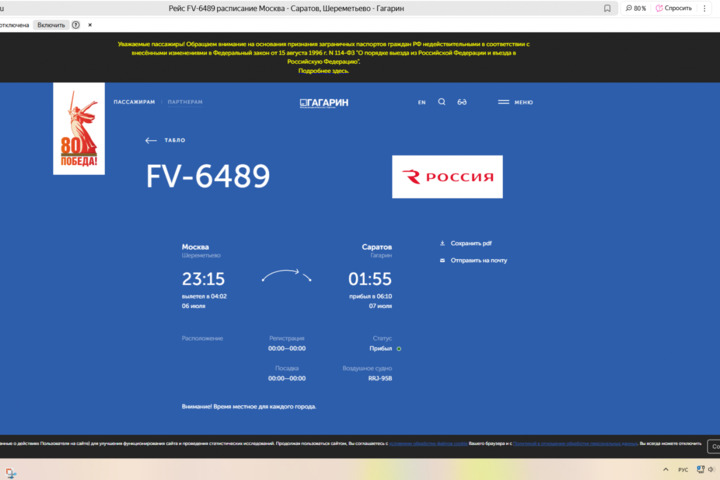
Task: Click the вылетел в 04:02 text
Action: pyautogui.click(x=204, y=296)
